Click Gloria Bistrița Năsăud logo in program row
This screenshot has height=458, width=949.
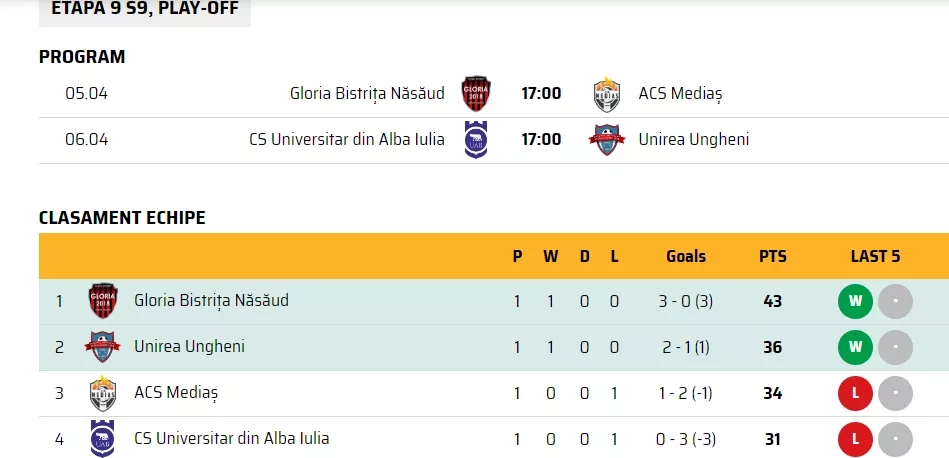click(x=476, y=94)
